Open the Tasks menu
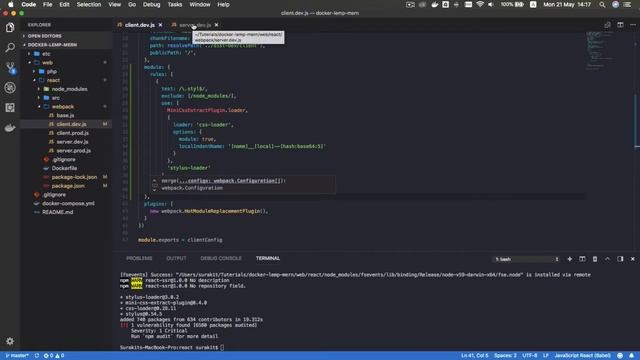 pyautogui.click(x=175, y=4)
